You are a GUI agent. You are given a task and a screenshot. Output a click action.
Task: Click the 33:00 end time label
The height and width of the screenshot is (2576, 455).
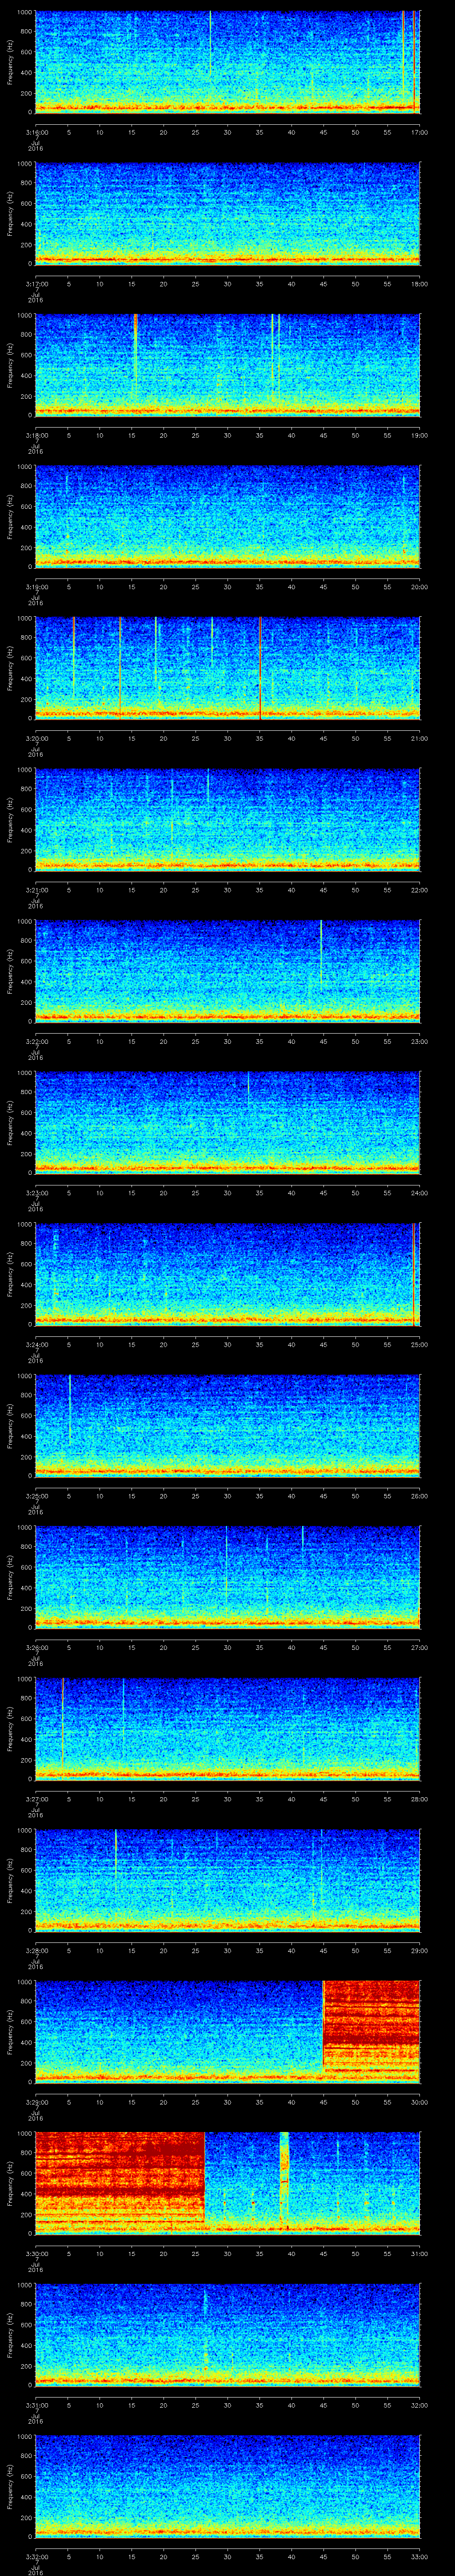pos(419,2556)
